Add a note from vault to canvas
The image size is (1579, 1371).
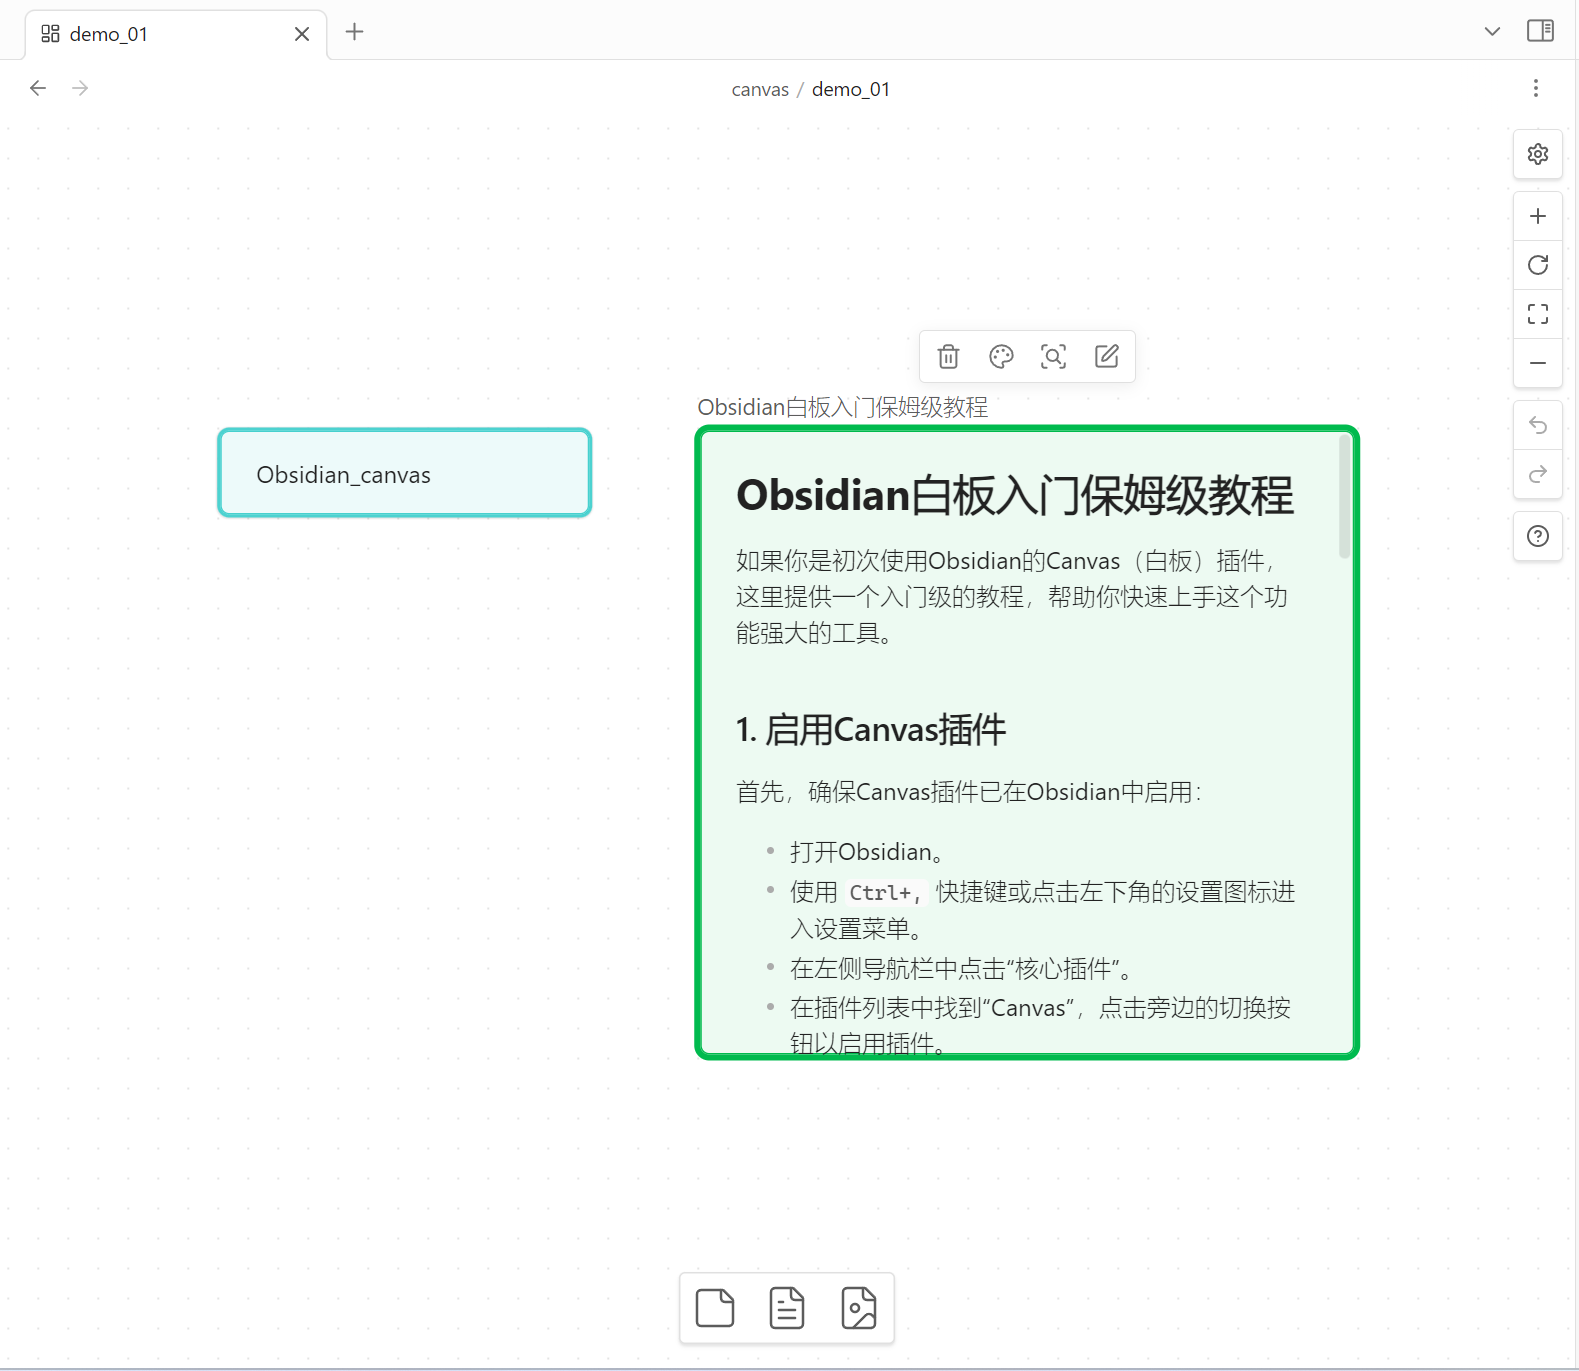click(787, 1308)
